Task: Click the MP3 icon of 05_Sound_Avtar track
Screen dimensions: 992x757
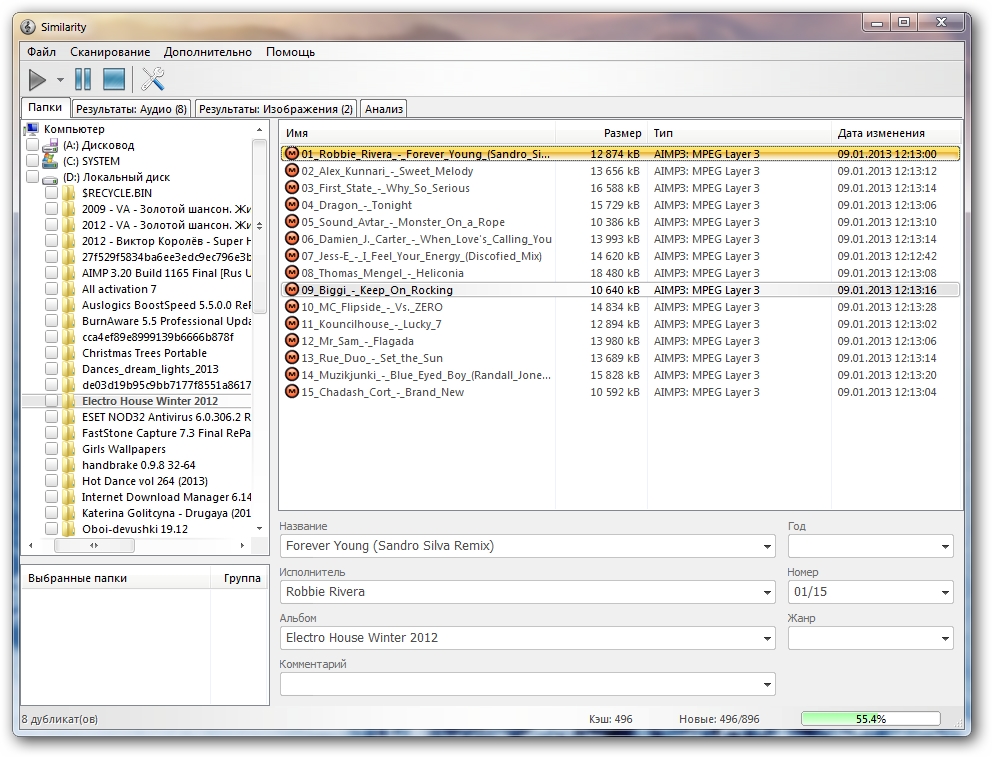Action: [292, 222]
